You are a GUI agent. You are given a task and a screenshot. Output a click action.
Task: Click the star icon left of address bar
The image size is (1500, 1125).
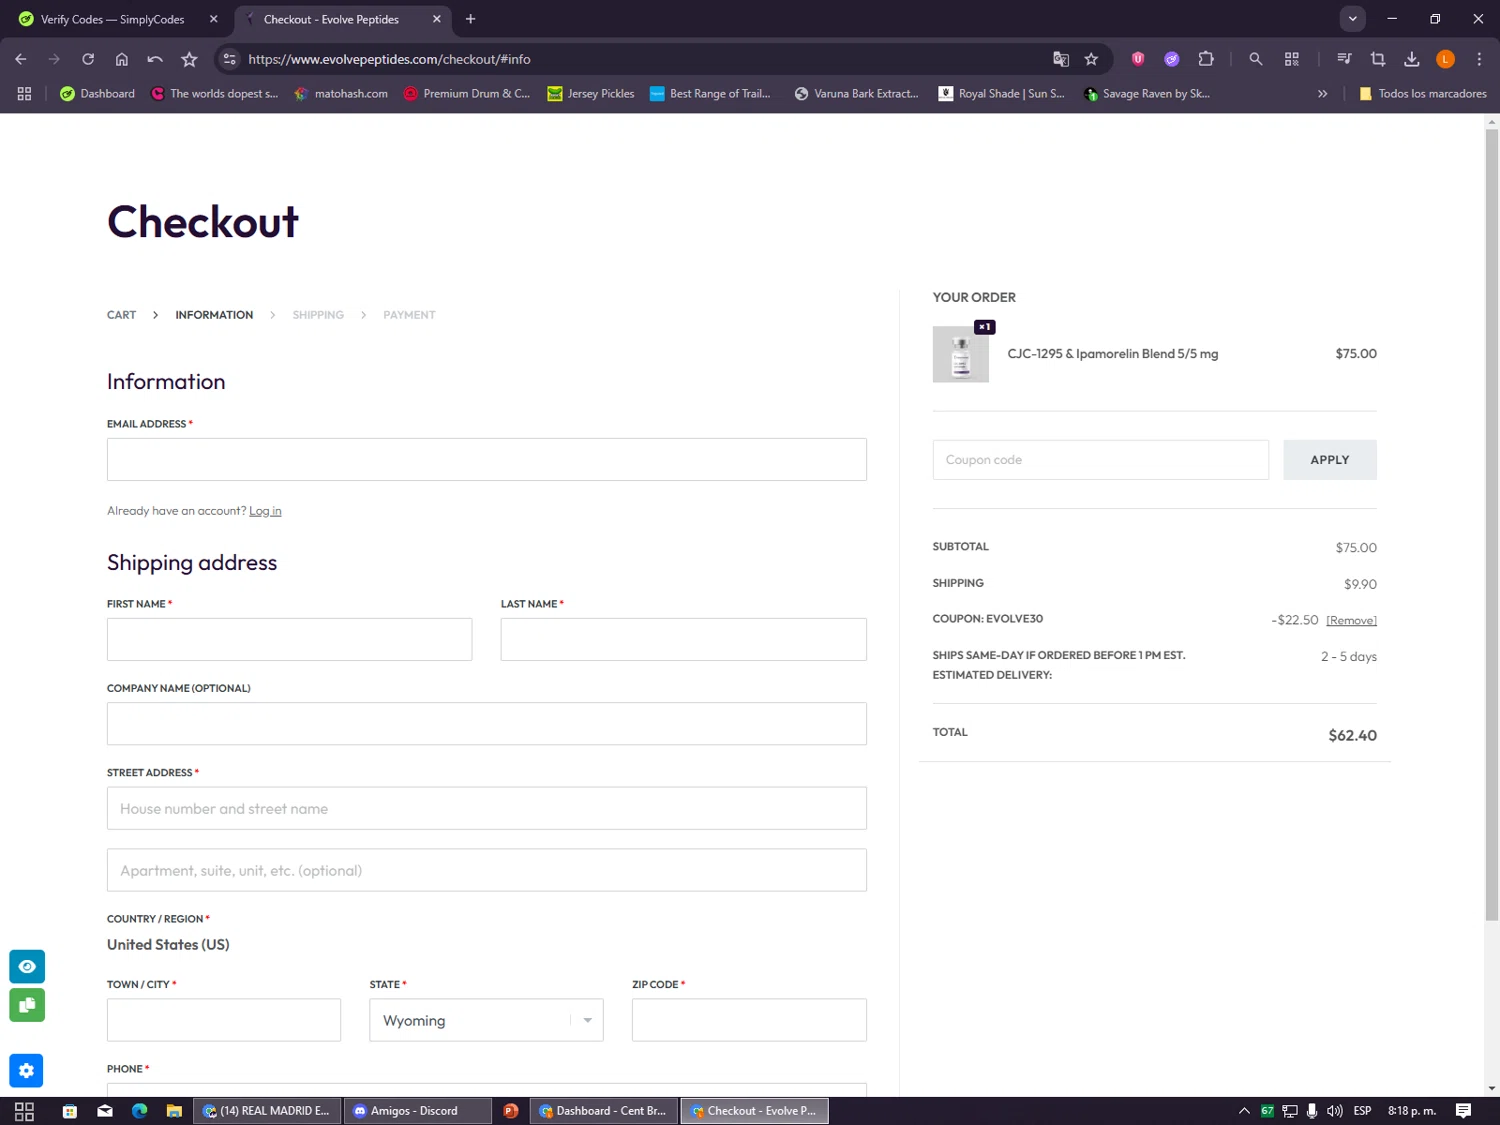coord(189,59)
